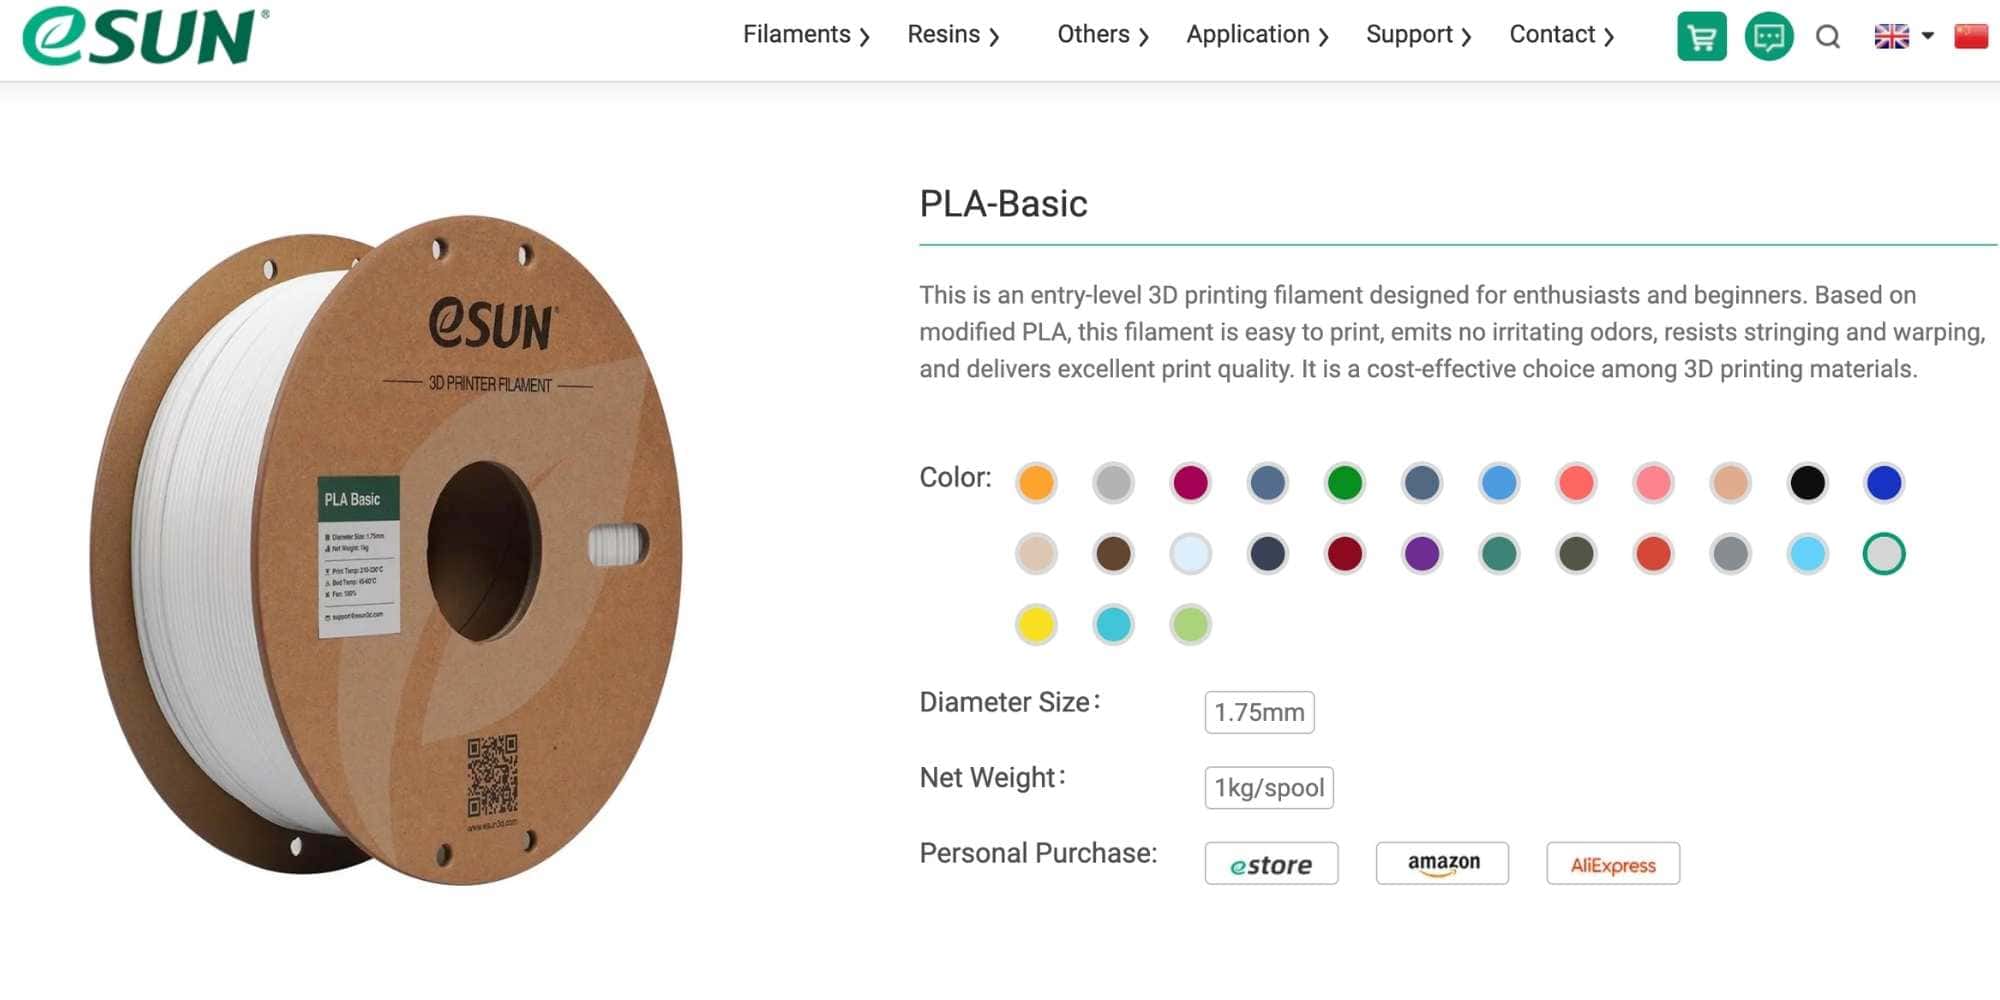2000x1000 pixels.
Task: Open the Support menu item
Action: click(1418, 35)
